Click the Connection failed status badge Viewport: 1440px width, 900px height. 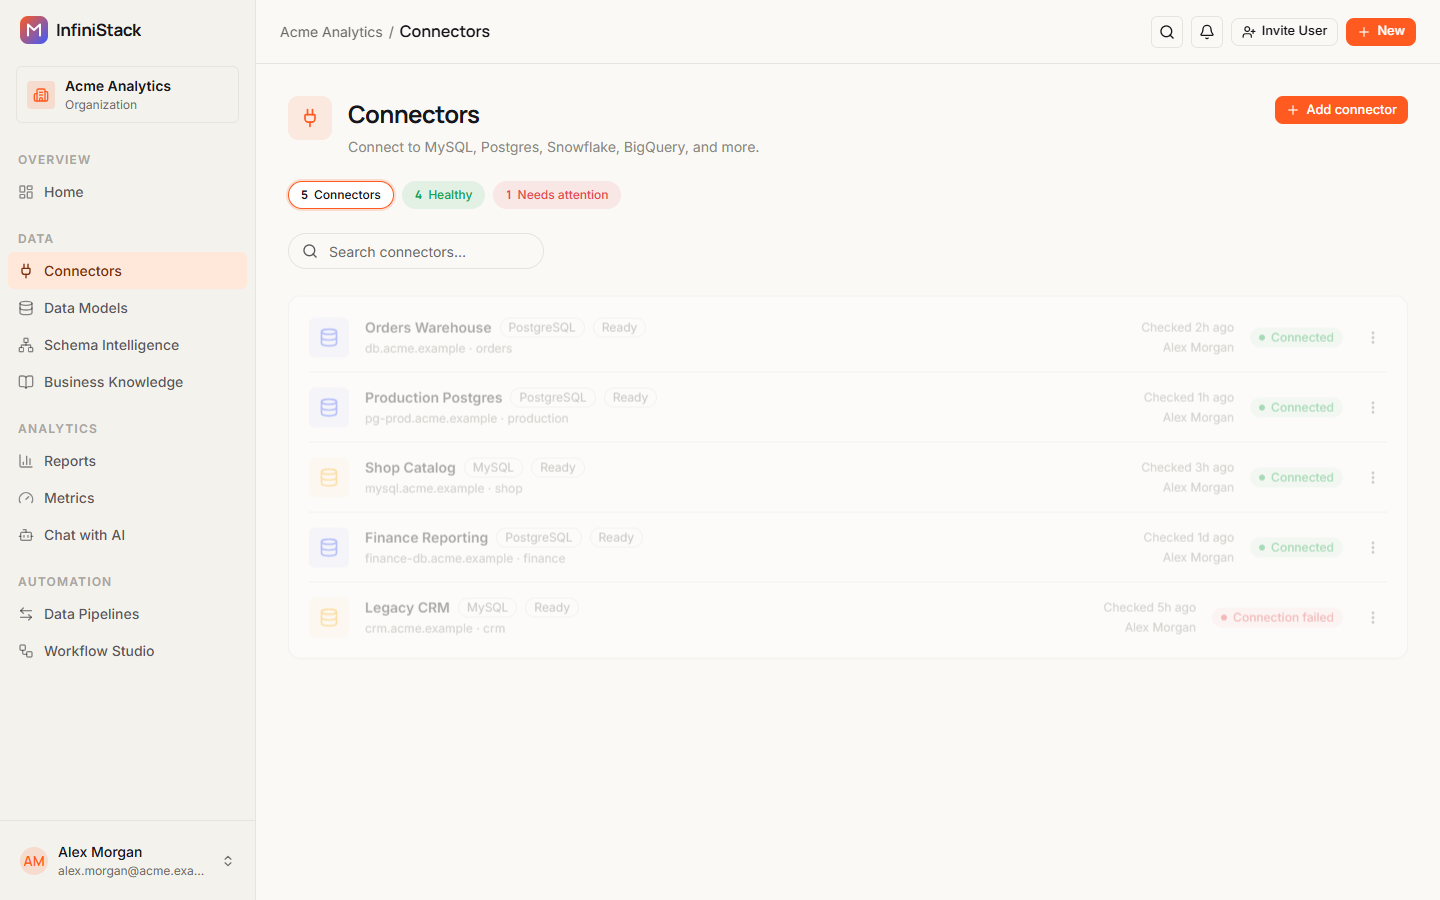click(1277, 618)
